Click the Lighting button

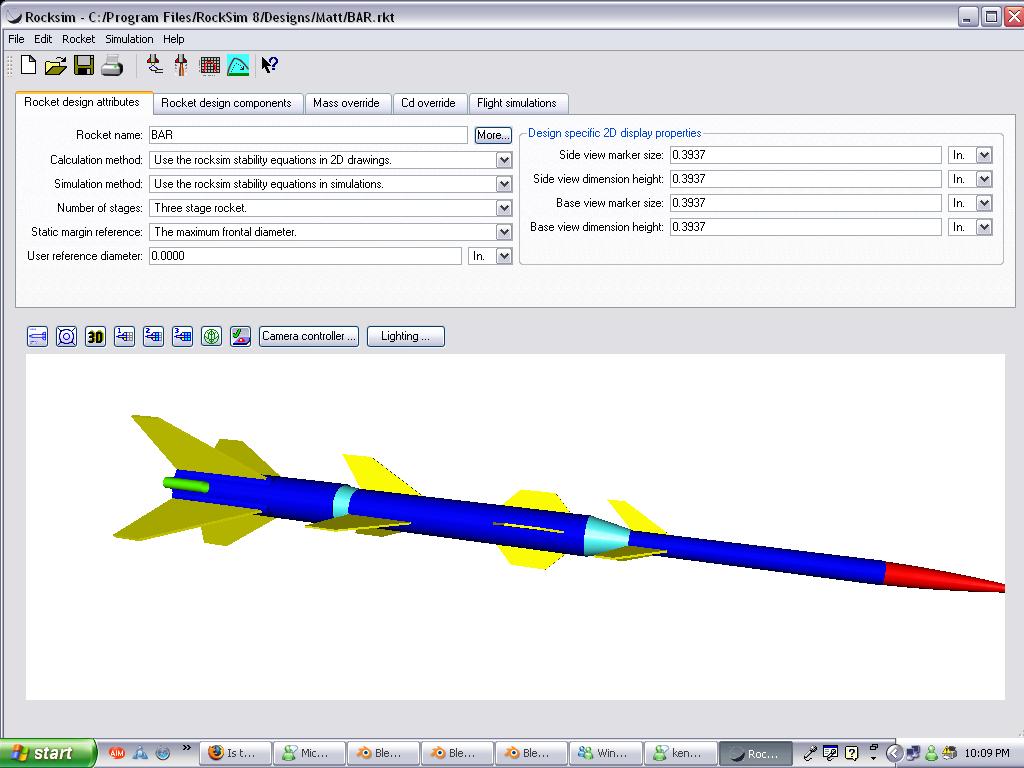pos(405,336)
